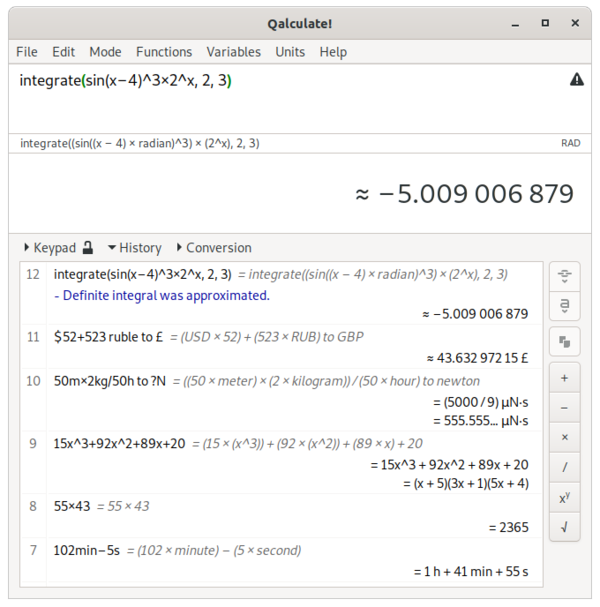Expand the Keypad section
Image resolution: width=600 pixels, height=607 pixels.
pos(50,248)
